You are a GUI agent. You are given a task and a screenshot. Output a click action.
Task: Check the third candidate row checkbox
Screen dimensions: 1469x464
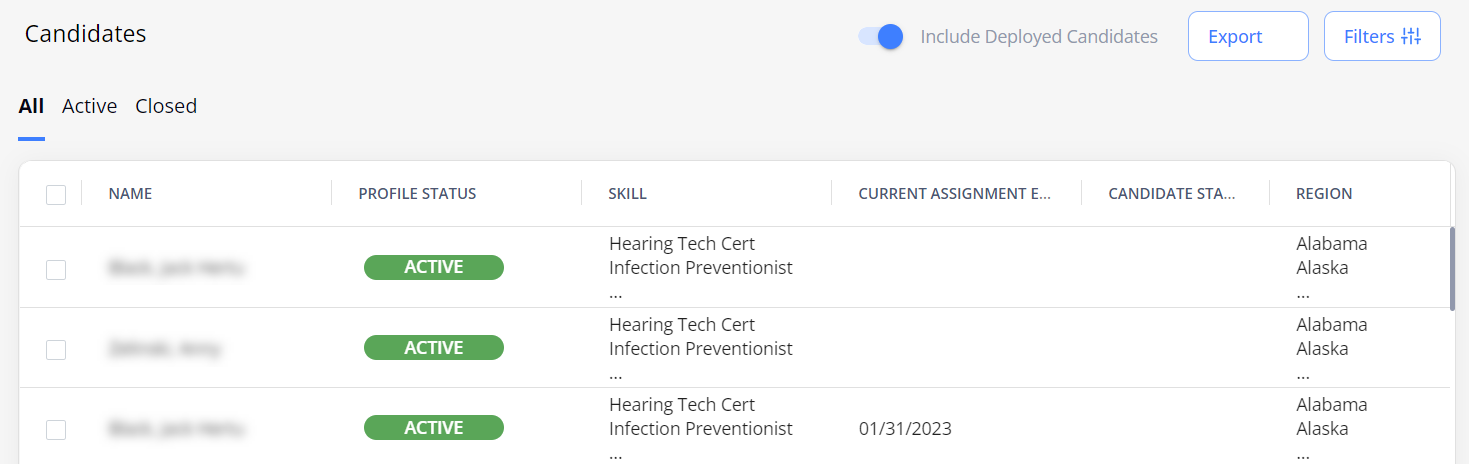(56, 430)
